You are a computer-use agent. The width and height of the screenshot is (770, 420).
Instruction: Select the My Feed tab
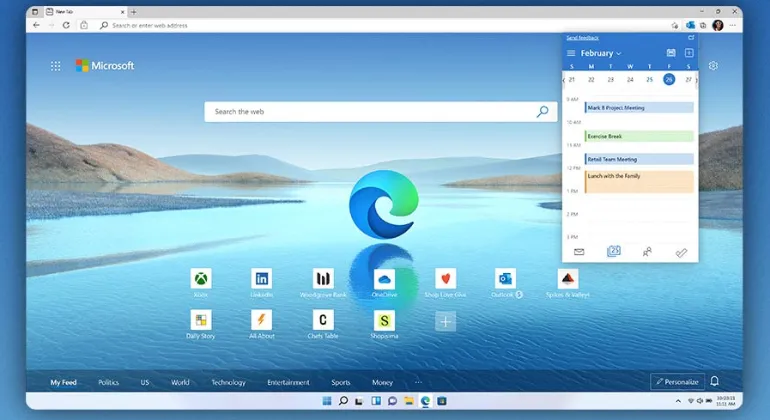coord(63,382)
